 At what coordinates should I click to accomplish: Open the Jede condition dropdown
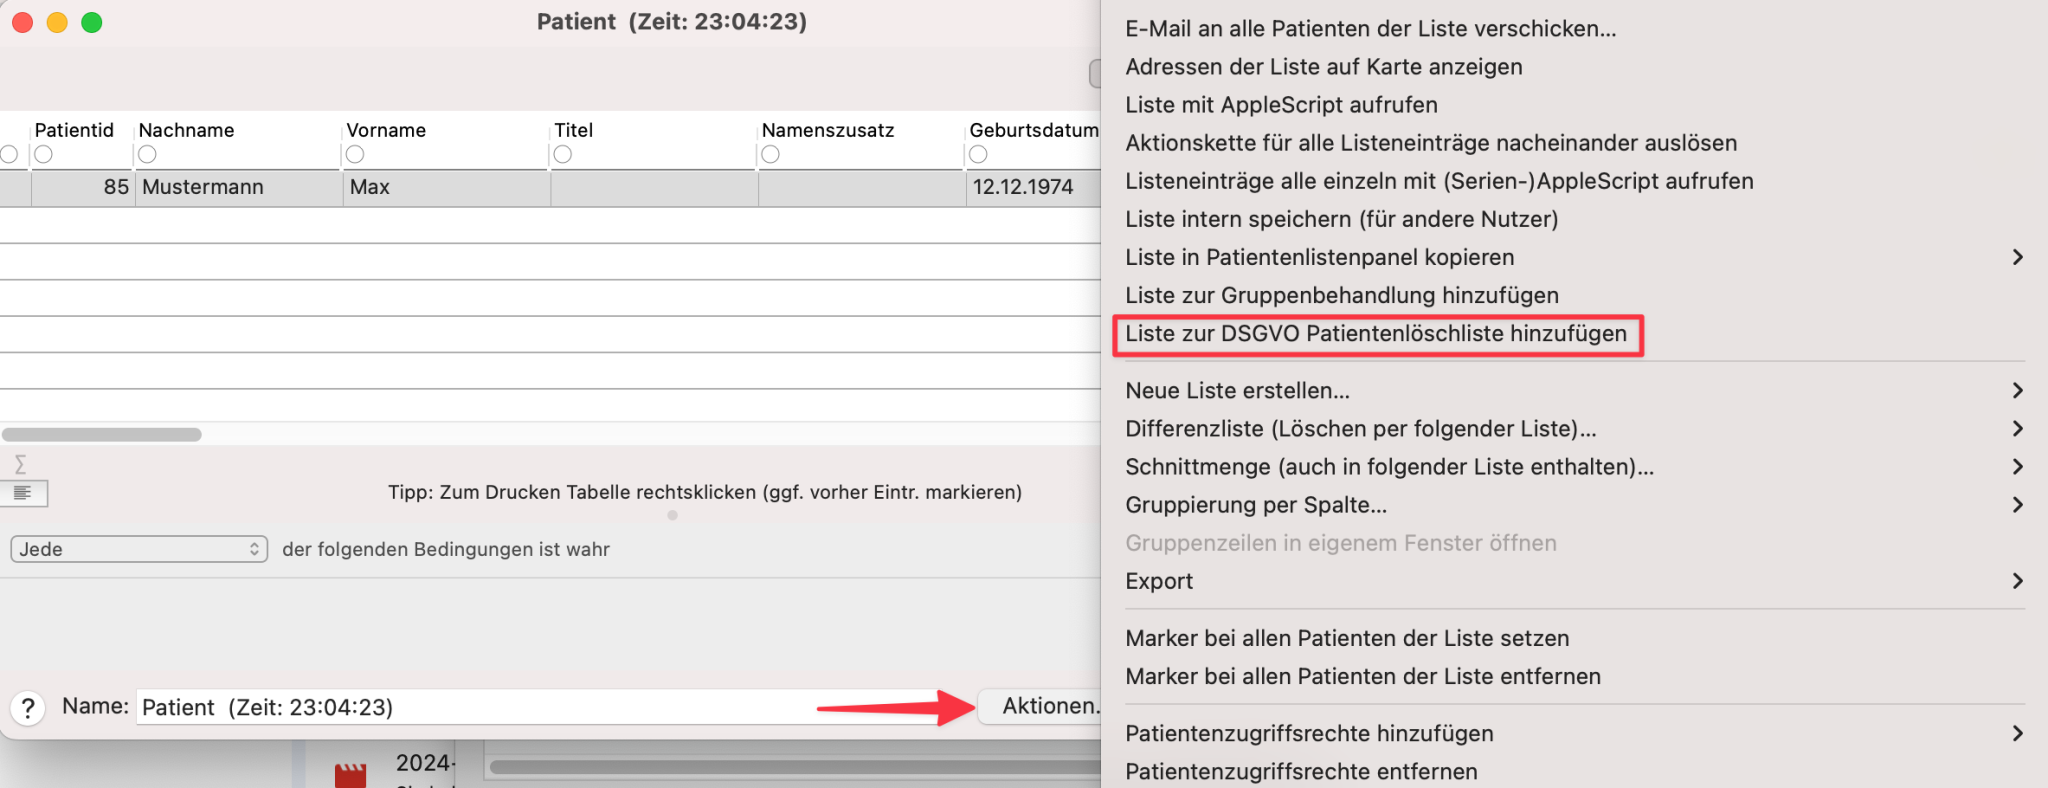(139, 549)
